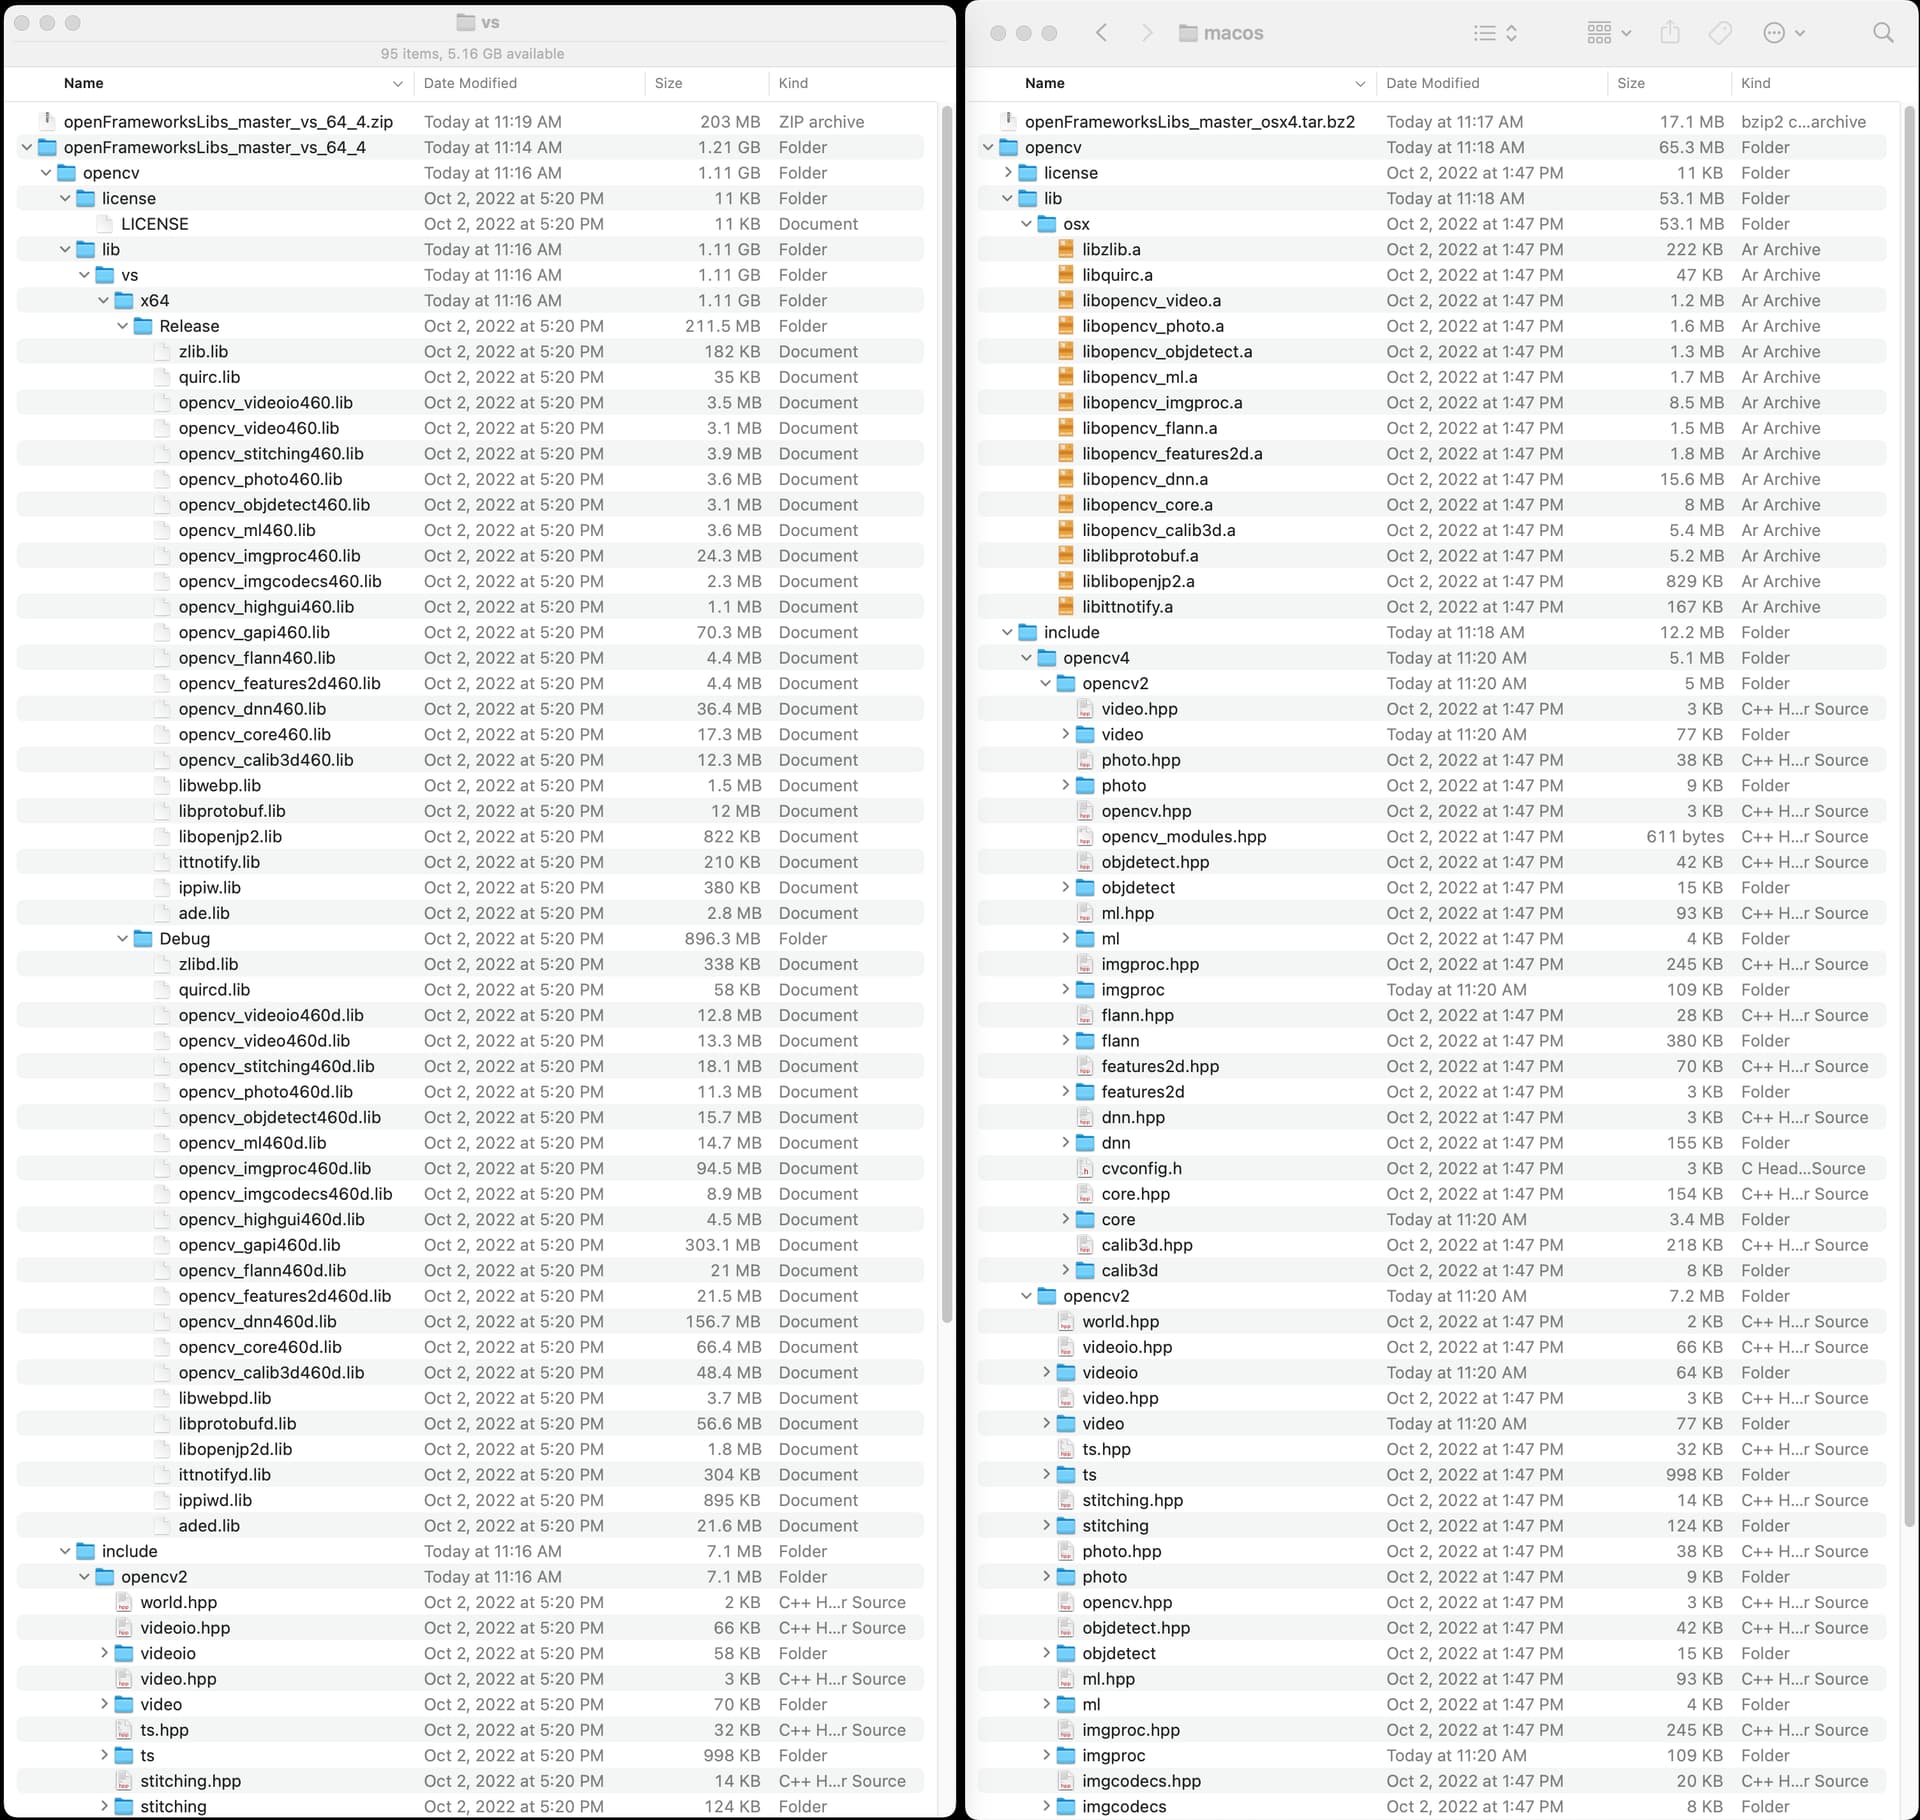Viewport: 1920px width, 1820px height.
Task: Select the libopencv_dnn.a archive file
Action: [1144, 479]
